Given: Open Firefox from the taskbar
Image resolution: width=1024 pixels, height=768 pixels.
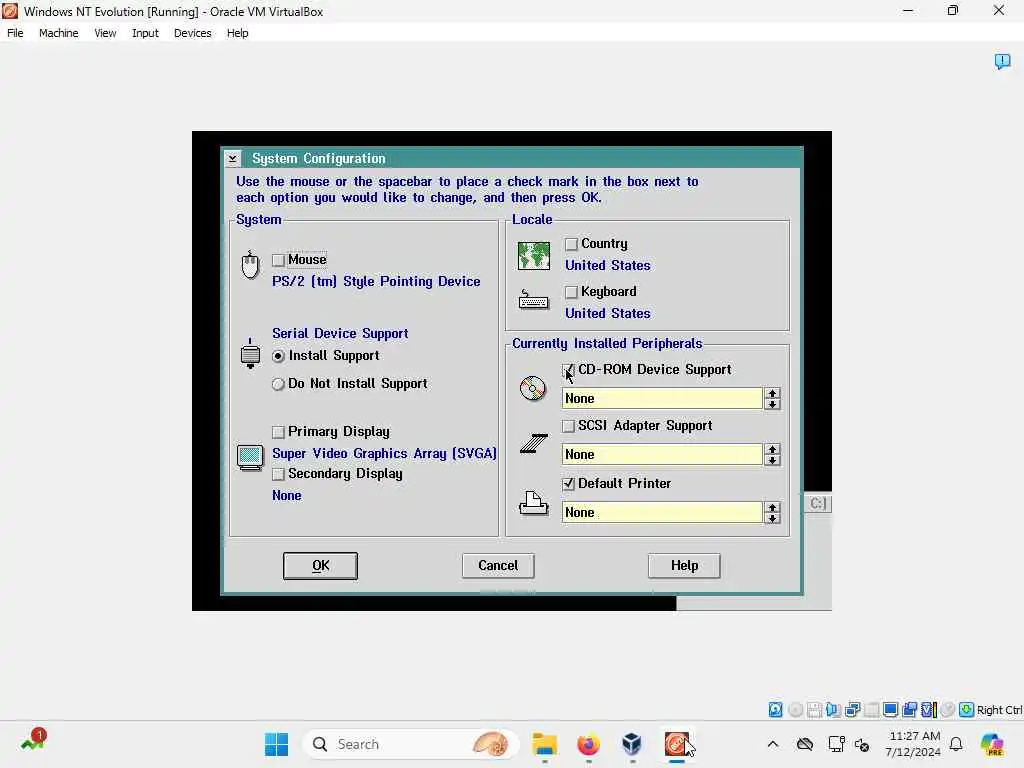Looking at the screenshot, I should (588, 744).
